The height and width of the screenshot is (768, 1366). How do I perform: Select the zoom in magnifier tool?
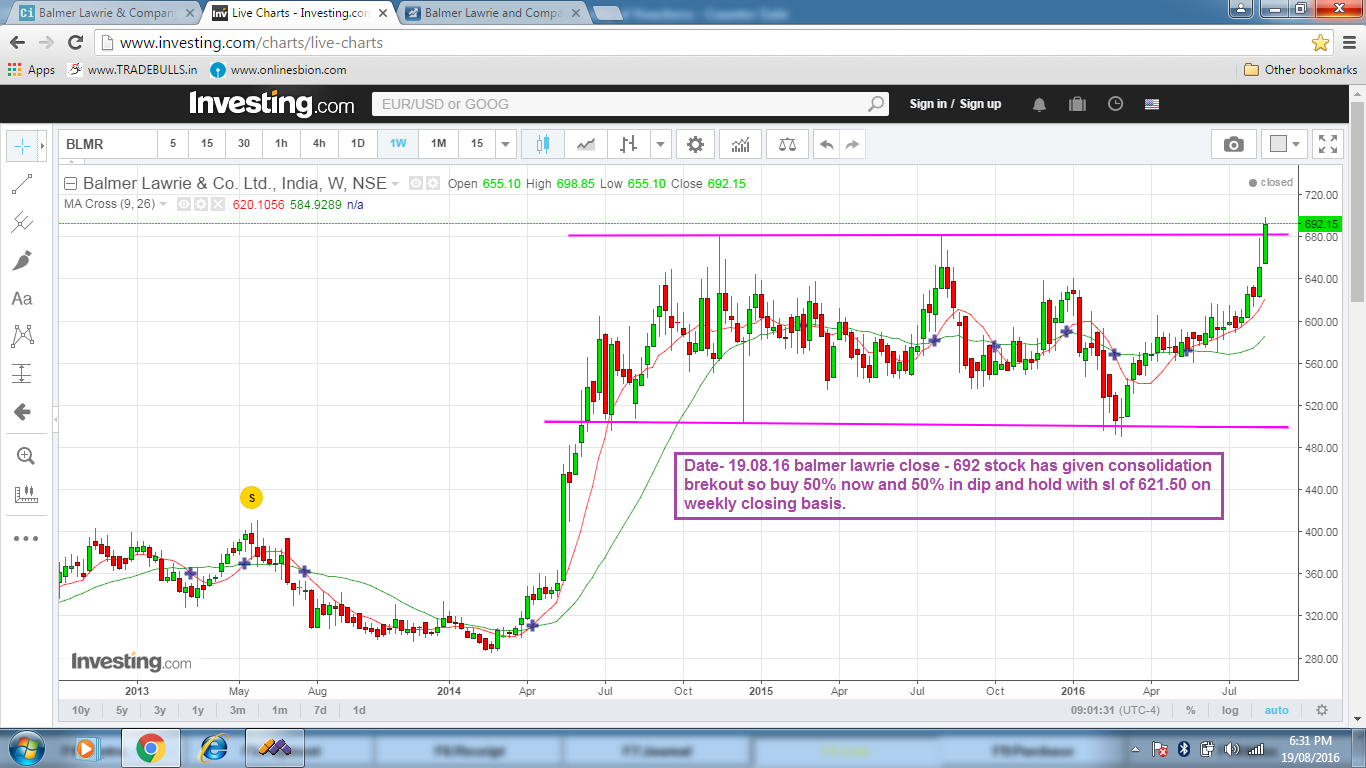pos(26,456)
